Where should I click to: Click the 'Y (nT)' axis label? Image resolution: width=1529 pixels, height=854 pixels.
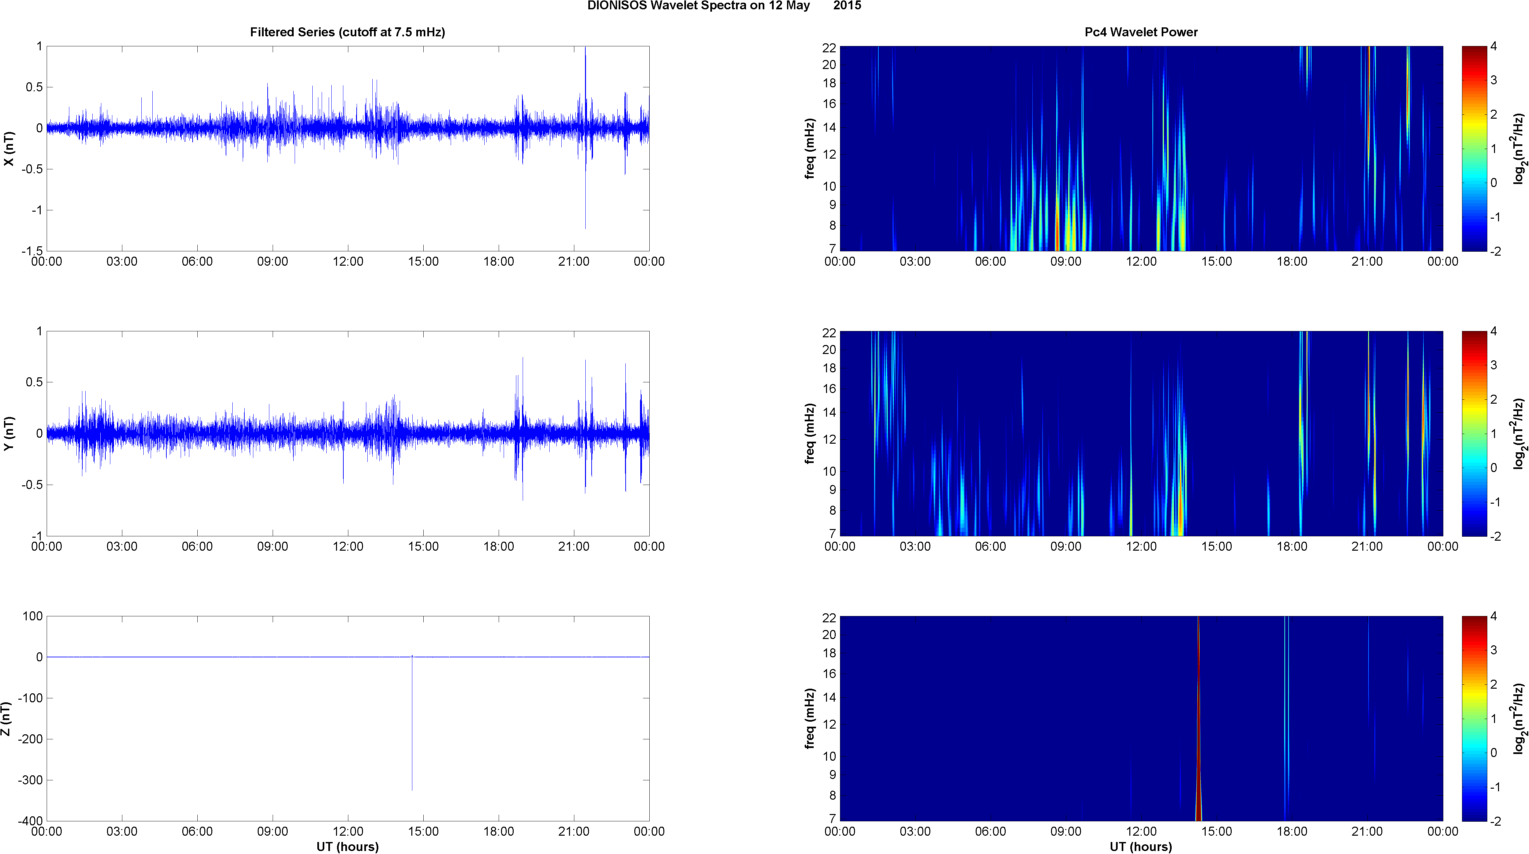[x=9, y=434]
